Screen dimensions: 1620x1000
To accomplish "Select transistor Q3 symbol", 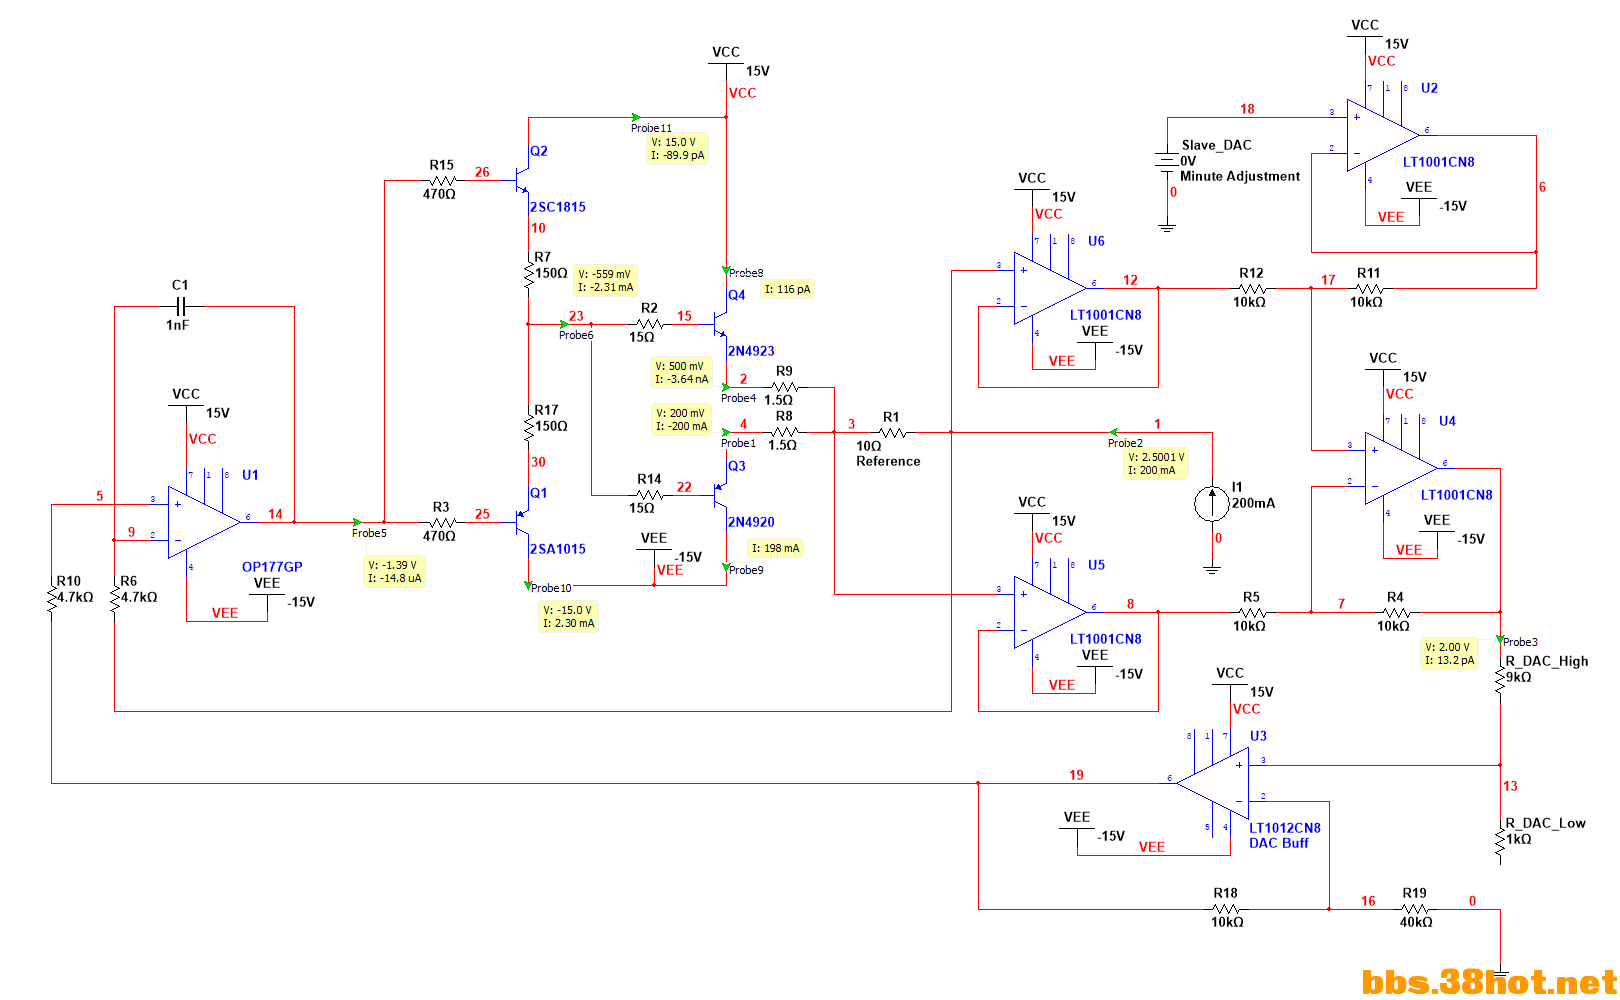I will coord(721,494).
